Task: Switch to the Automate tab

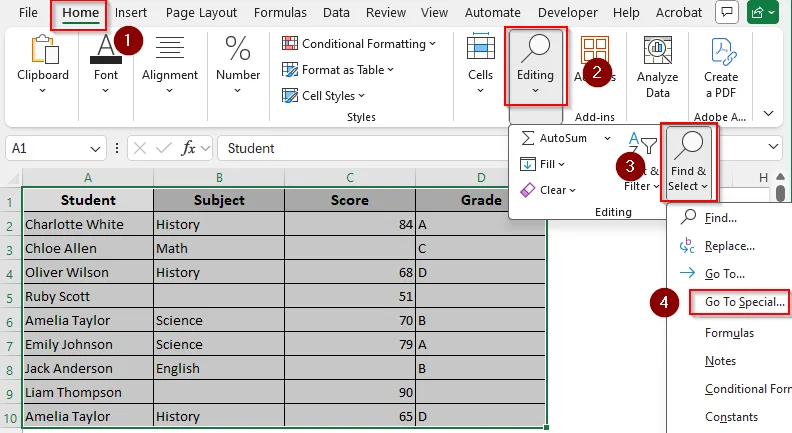Action: 492,13
